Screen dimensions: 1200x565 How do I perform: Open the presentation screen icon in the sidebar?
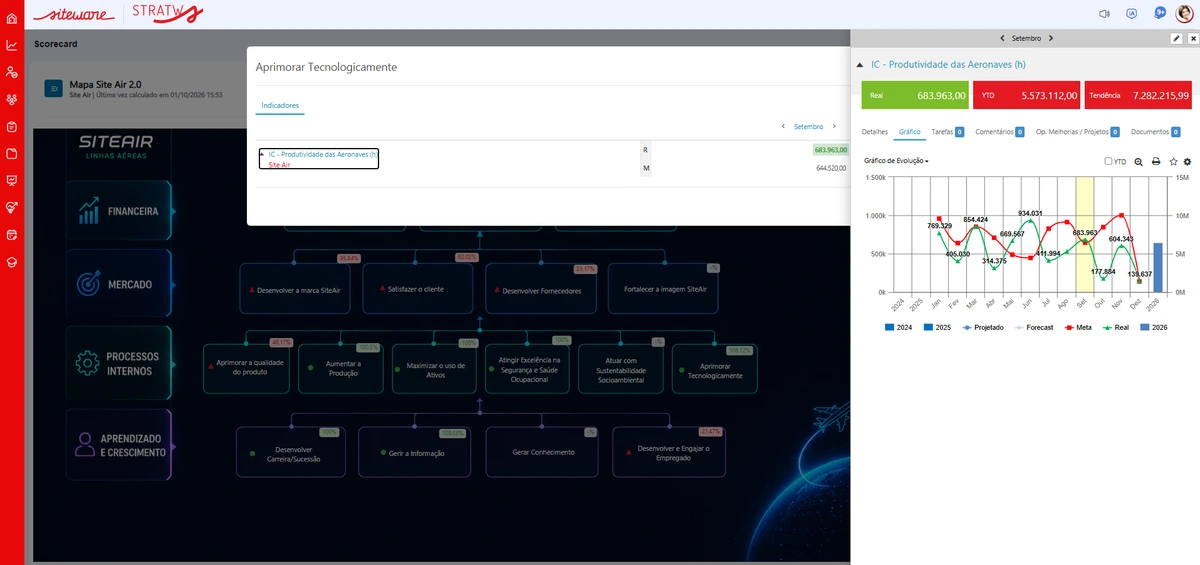(11, 180)
